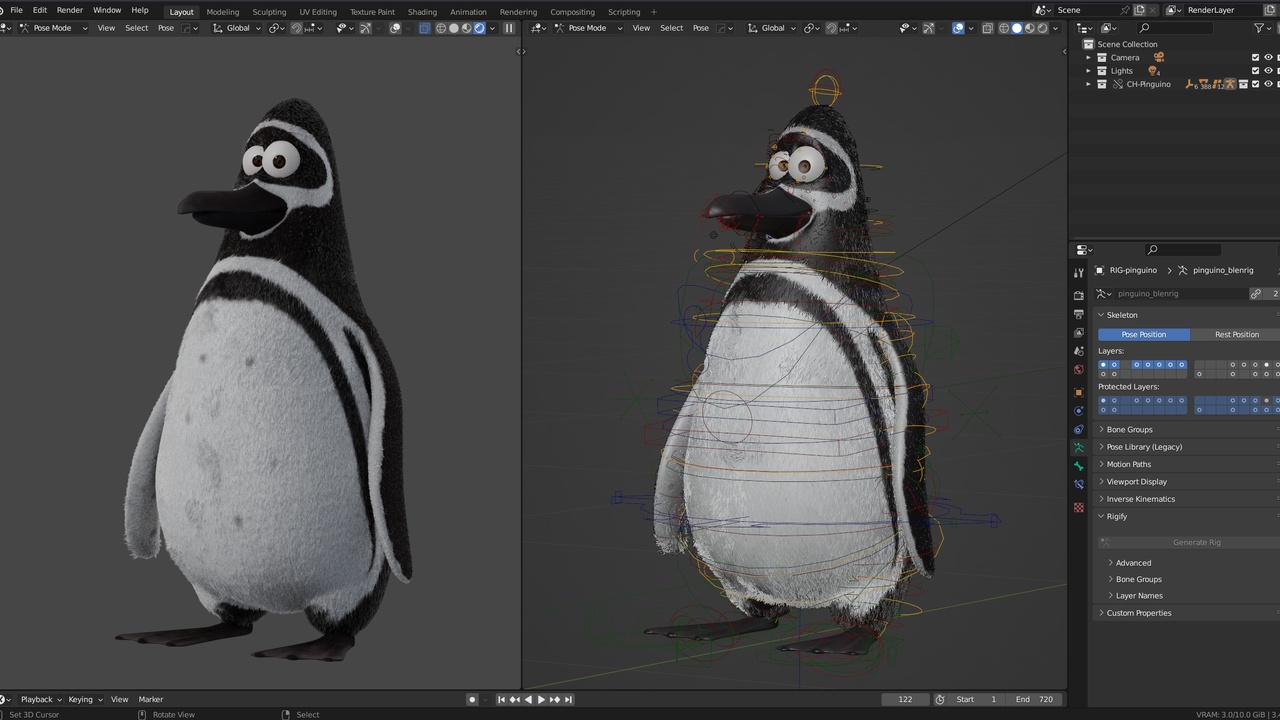Select Rendered viewport shading sphere in the header
The width and height of the screenshot is (1280, 720).
point(1041,28)
